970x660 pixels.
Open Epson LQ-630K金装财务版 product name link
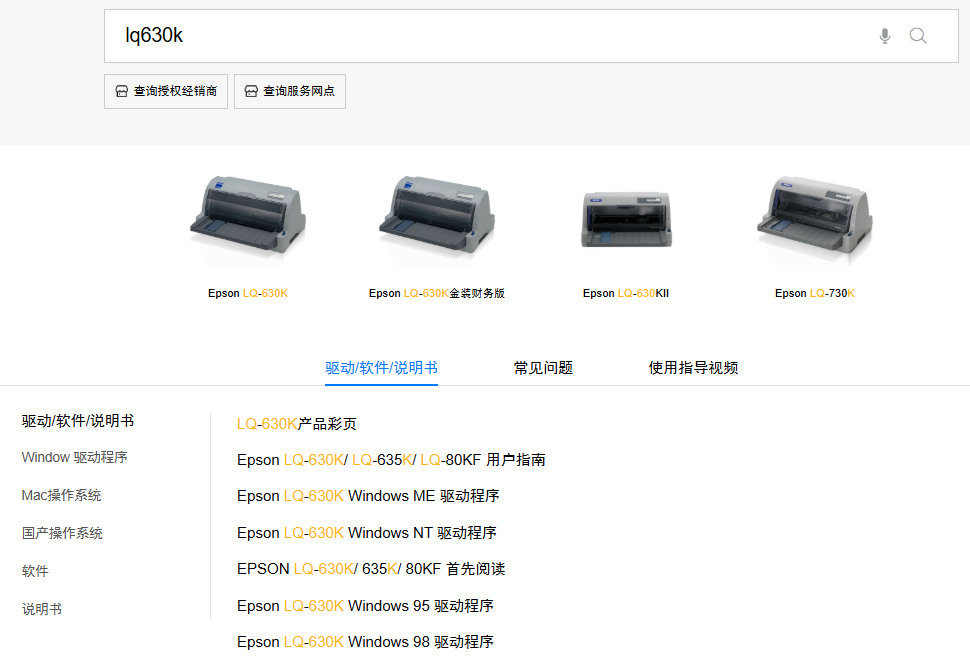tap(437, 293)
